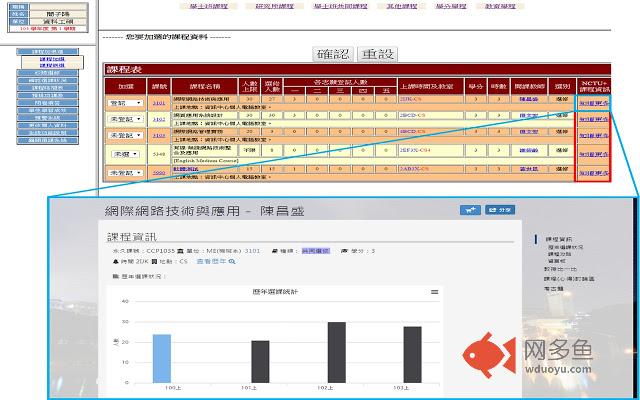640x400 pixels.
Task: Click NCTU+ 知道更多 link in English Medium Course row
Action: click(x=593, y=154)
